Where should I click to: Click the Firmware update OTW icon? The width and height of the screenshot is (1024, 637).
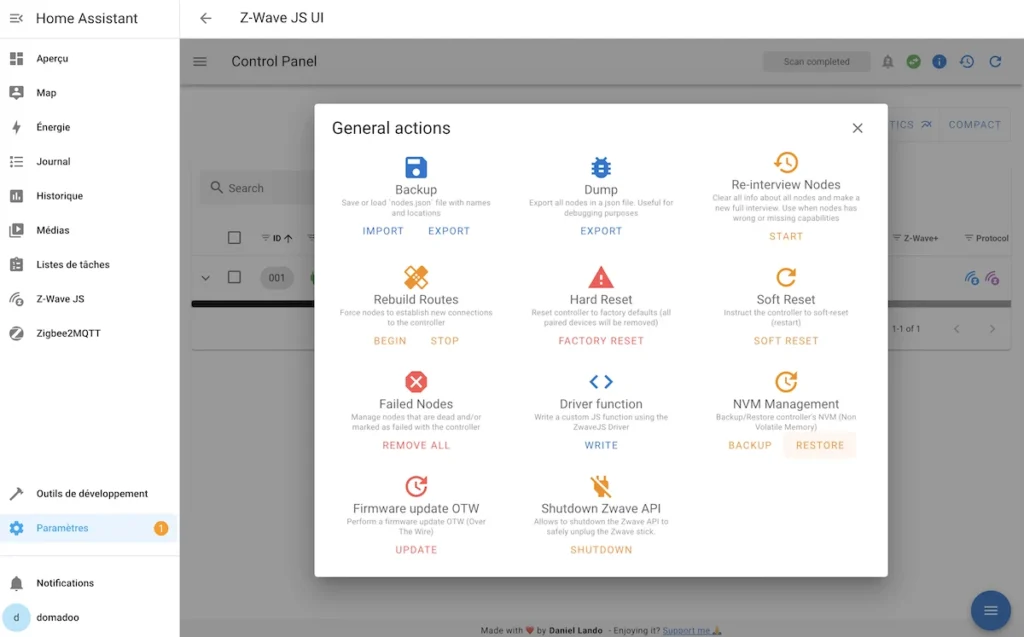416,486
